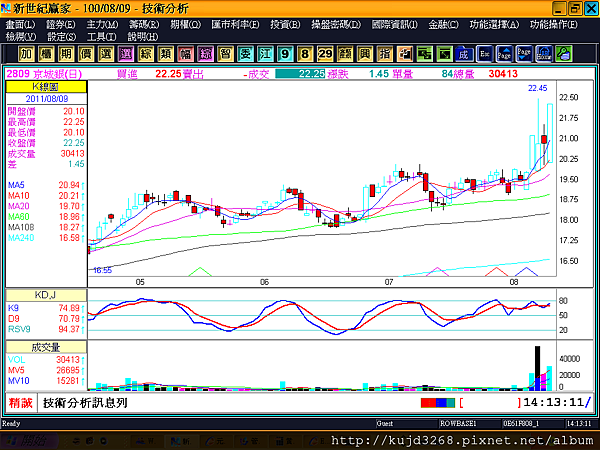The height and width of the screenshot is (450, 600).
Task: Open the 操盤密碼(D) menu
Action: point(336,25)
